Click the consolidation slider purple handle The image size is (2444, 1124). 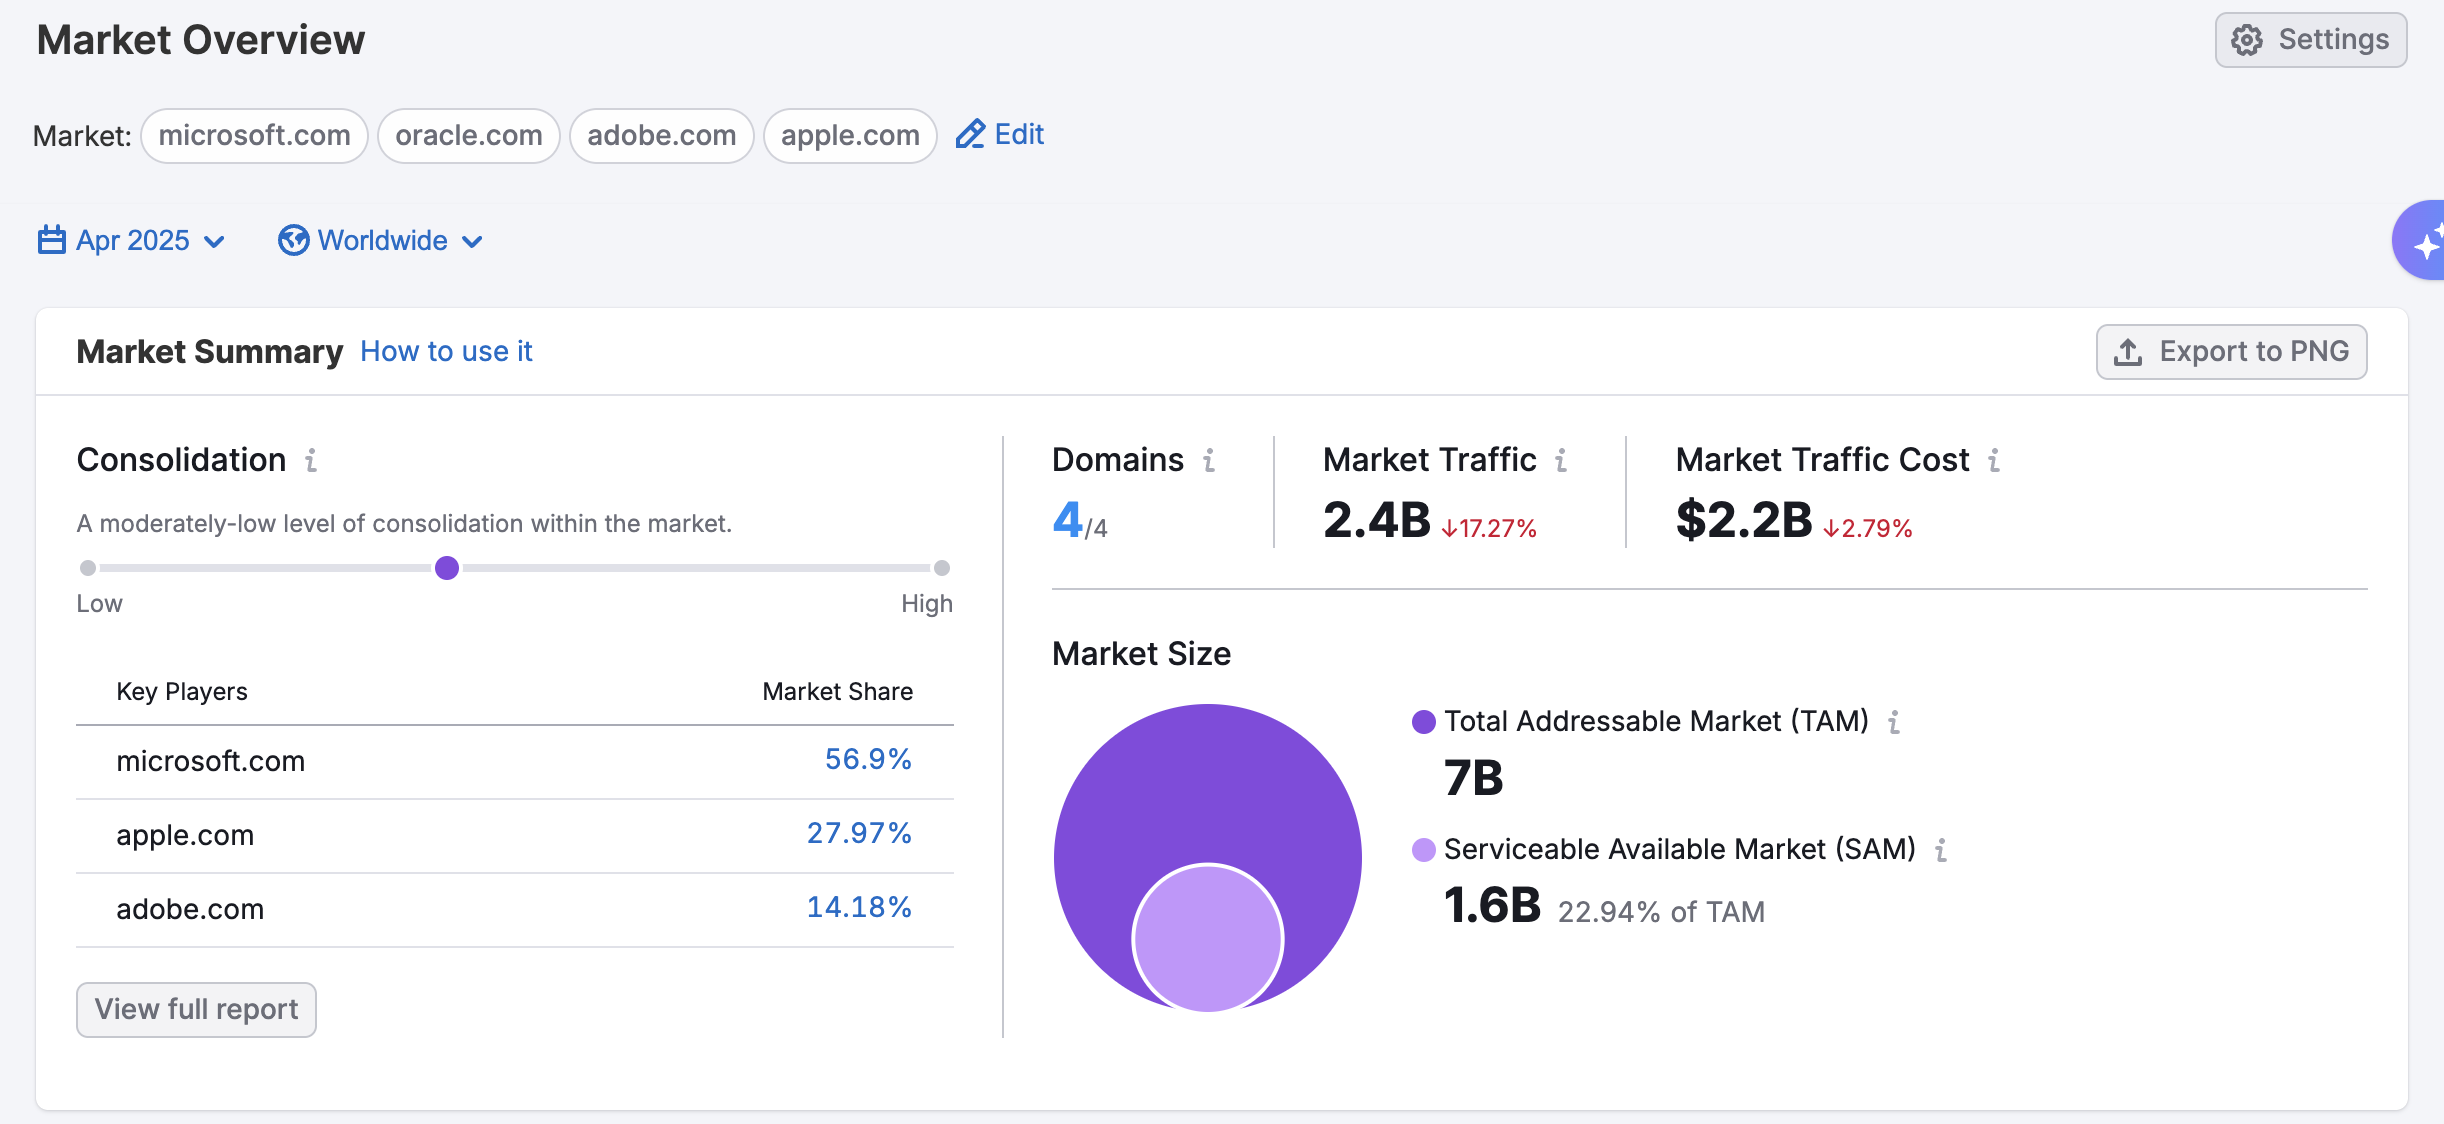point(447,568)
